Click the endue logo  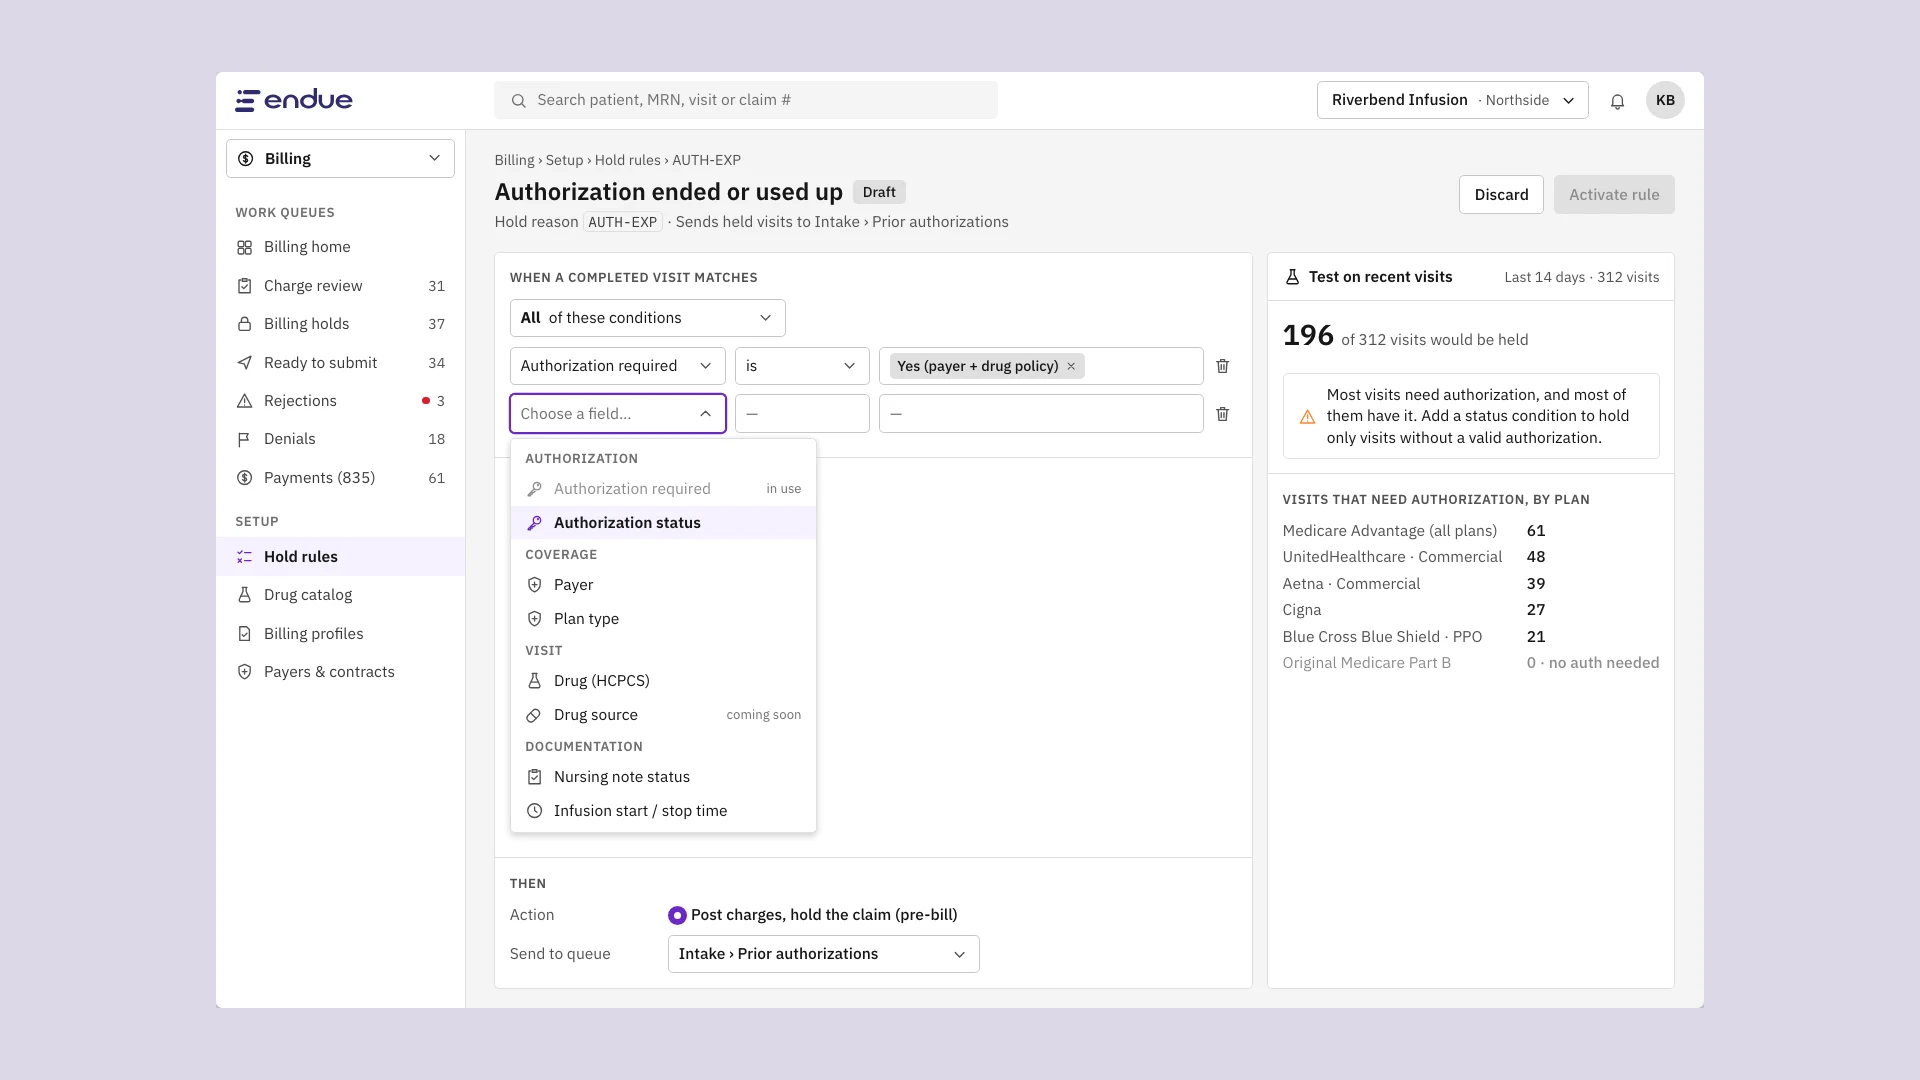click(294, 100)
